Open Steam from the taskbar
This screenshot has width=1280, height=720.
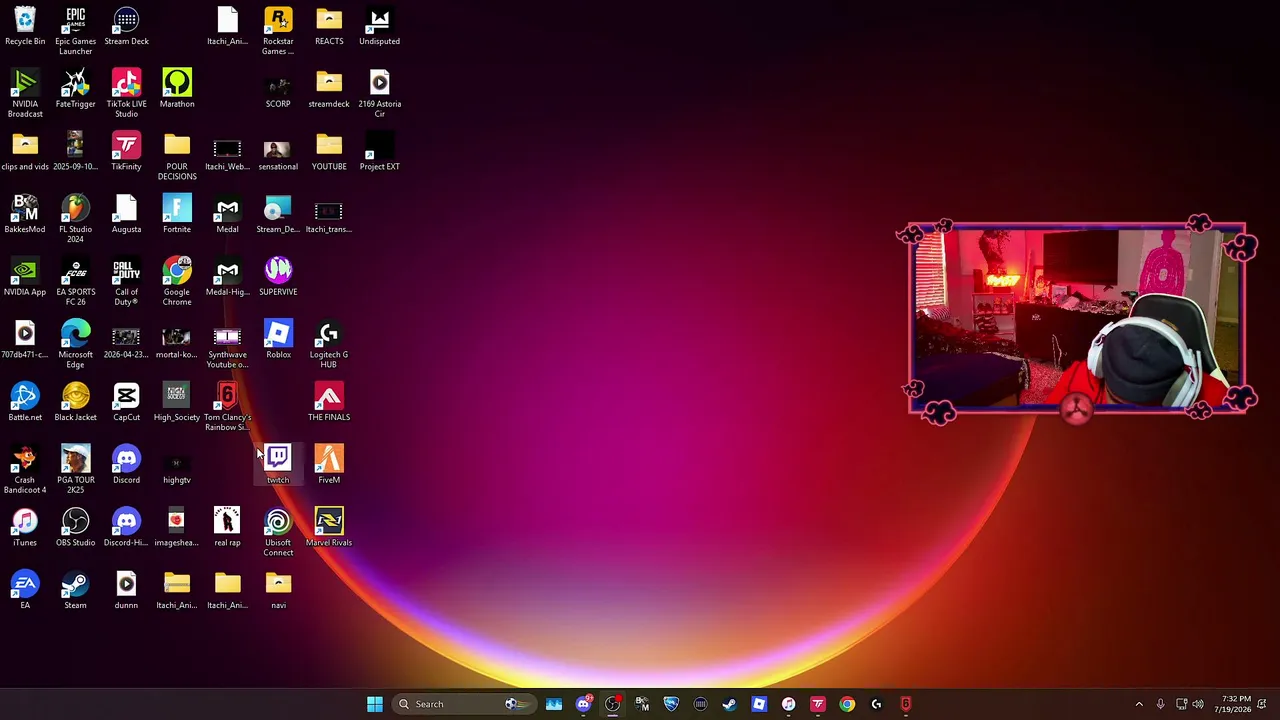click(x=730, y=704)
